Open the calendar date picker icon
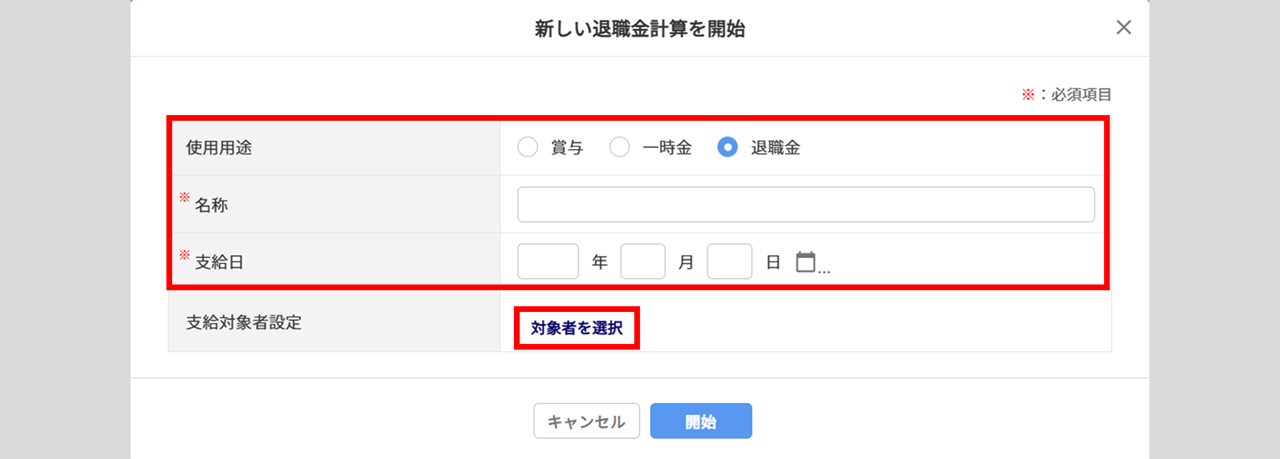This screenshot has height=459, width=1280. pyautogui.click(x=805, y=262)
